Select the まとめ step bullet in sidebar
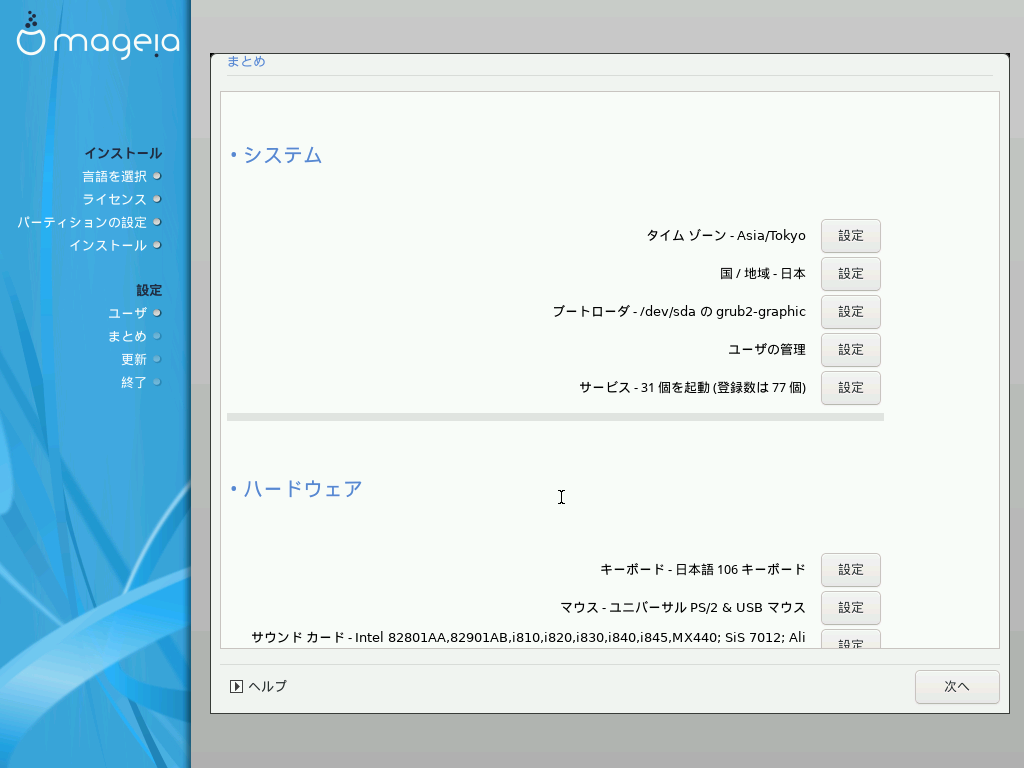The width and height of the screenshot is (1024, 768). pyautogui.click(x=157, y=336)
